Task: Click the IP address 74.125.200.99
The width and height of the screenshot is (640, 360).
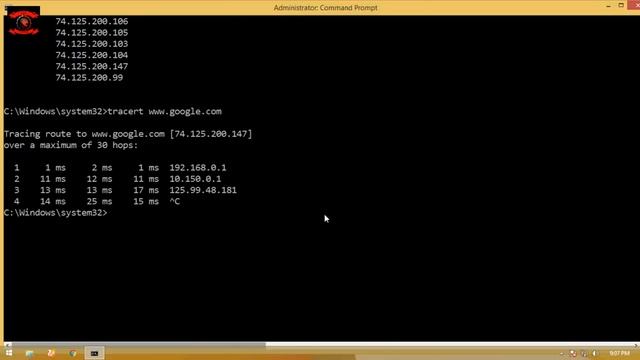Action: point(89,78)
